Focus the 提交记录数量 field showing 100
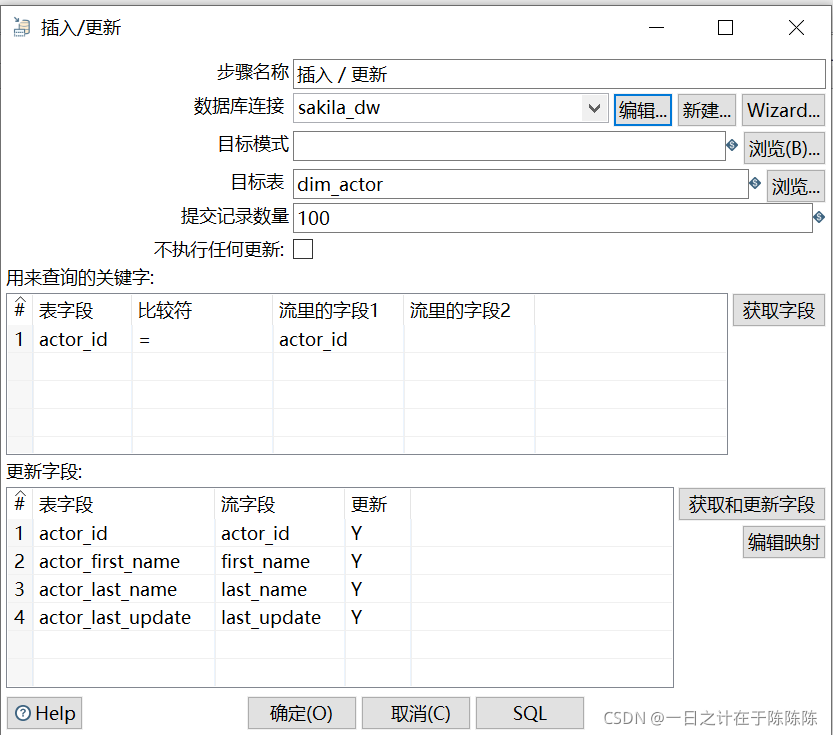Screen dimensions: 833x735 [x=552, y=218]
